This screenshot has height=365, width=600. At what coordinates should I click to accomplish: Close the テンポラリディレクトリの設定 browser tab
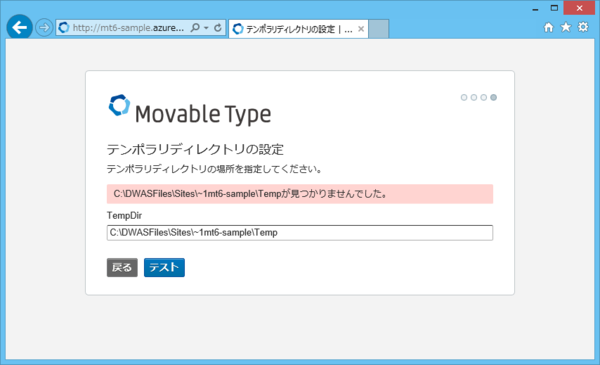pos(360,29)
